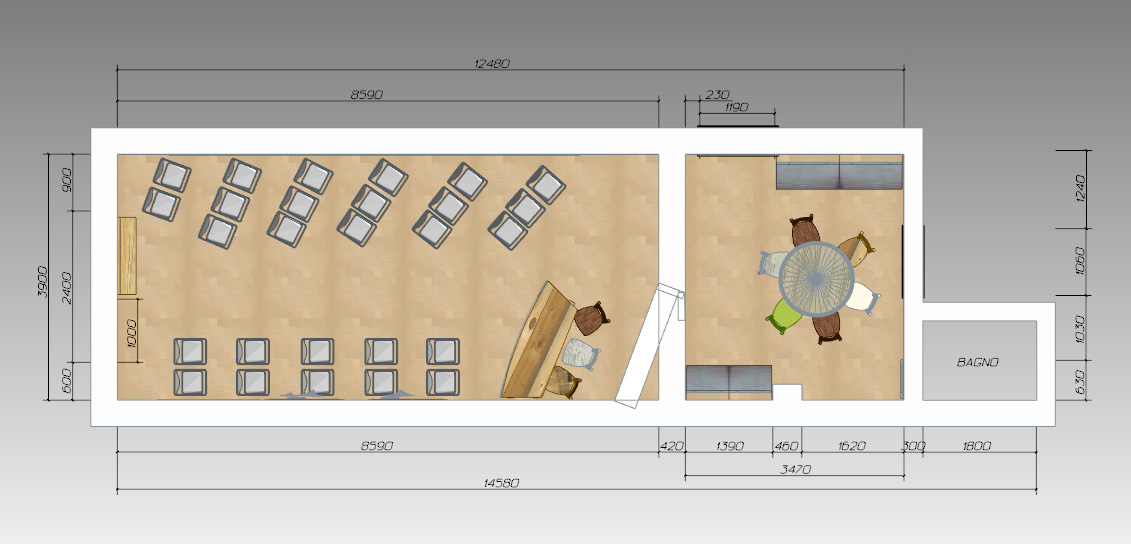Click the grey cabinet along bottom wall
1131x544 pixels.
coord(729,382)
